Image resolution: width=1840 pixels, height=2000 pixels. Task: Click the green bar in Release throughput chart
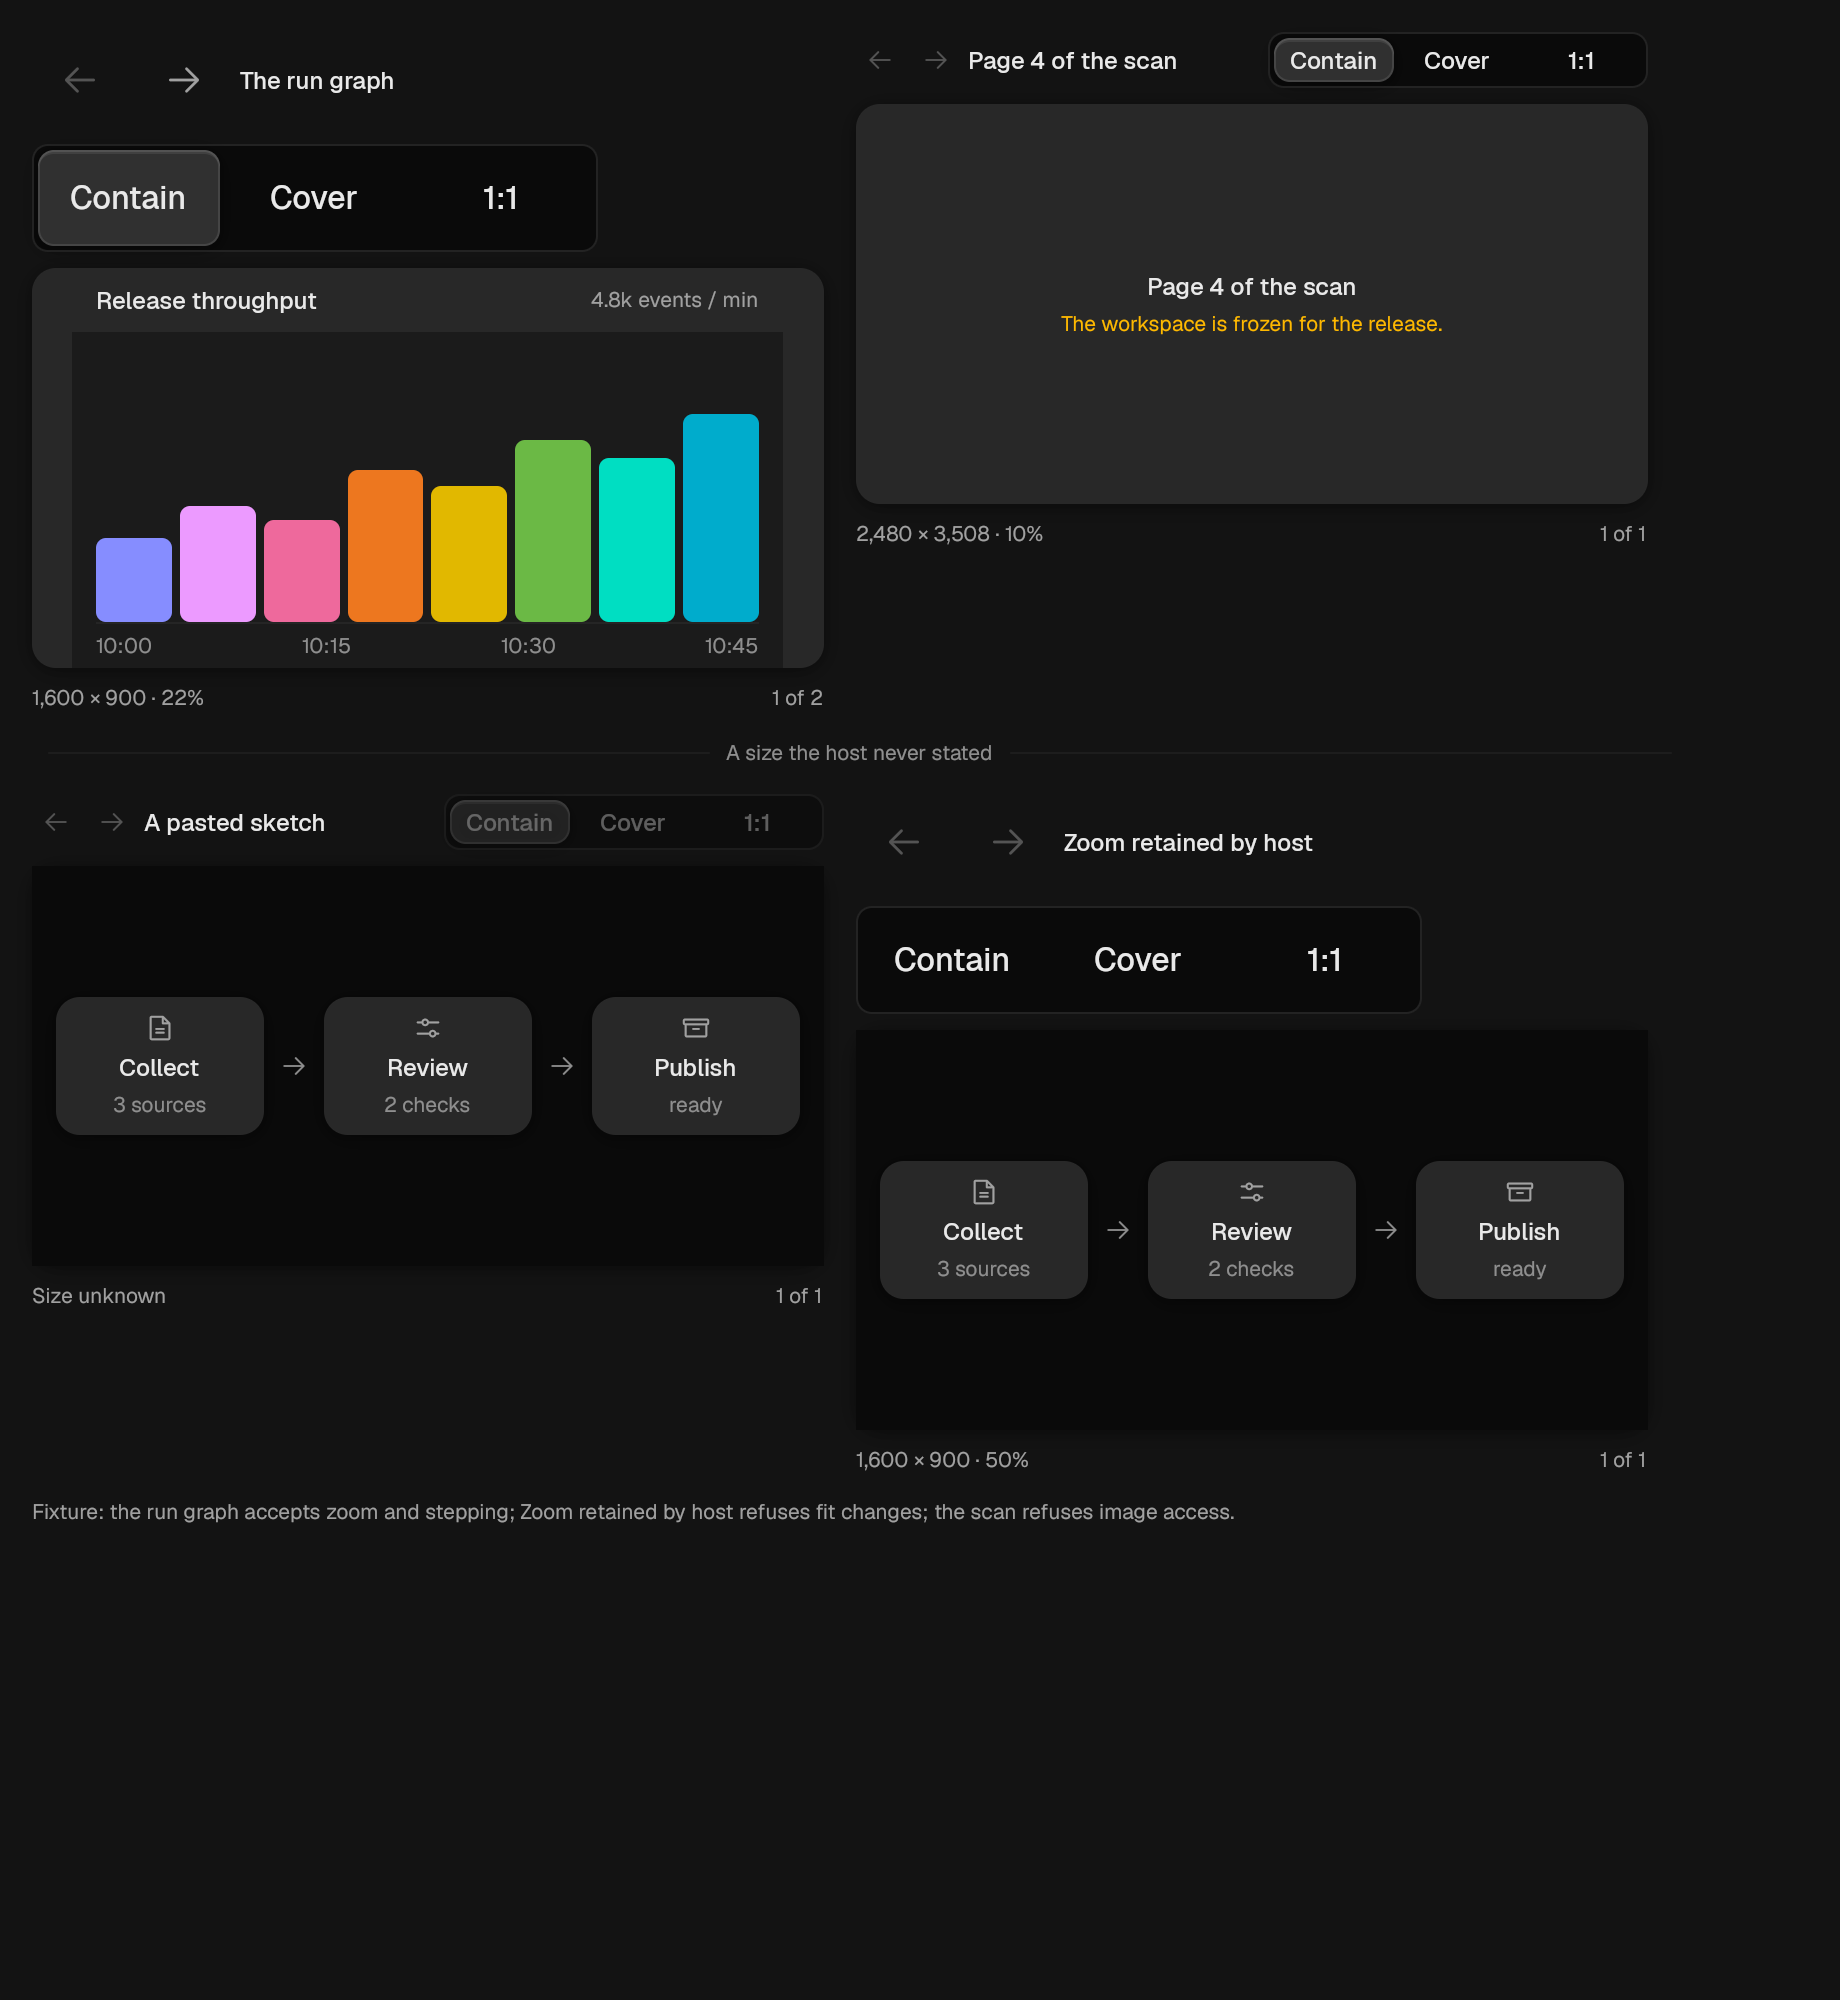point(553,531)
